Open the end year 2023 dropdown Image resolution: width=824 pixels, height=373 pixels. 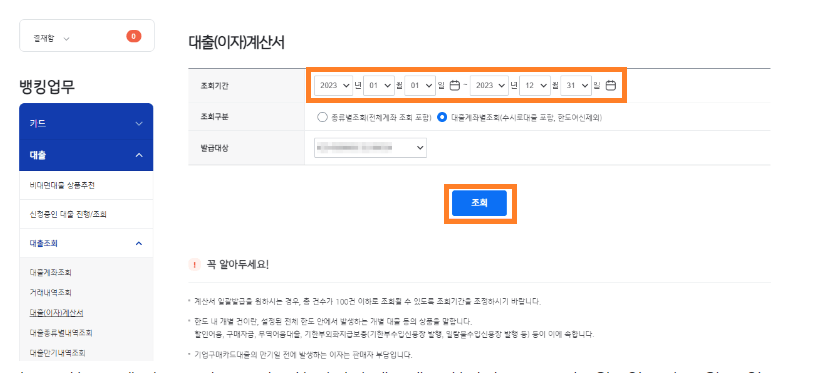(x=489, y=85)
